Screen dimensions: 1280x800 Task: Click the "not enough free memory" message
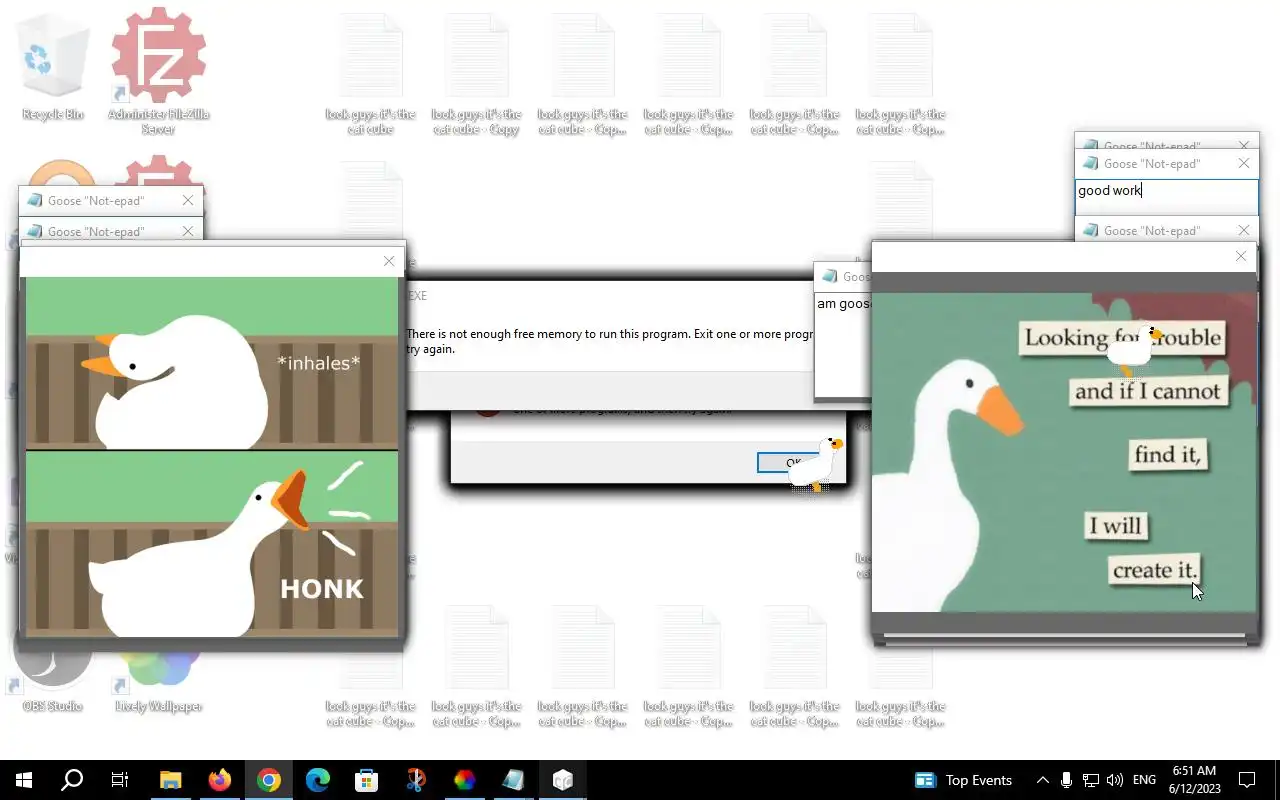click(x=609, y=341)
